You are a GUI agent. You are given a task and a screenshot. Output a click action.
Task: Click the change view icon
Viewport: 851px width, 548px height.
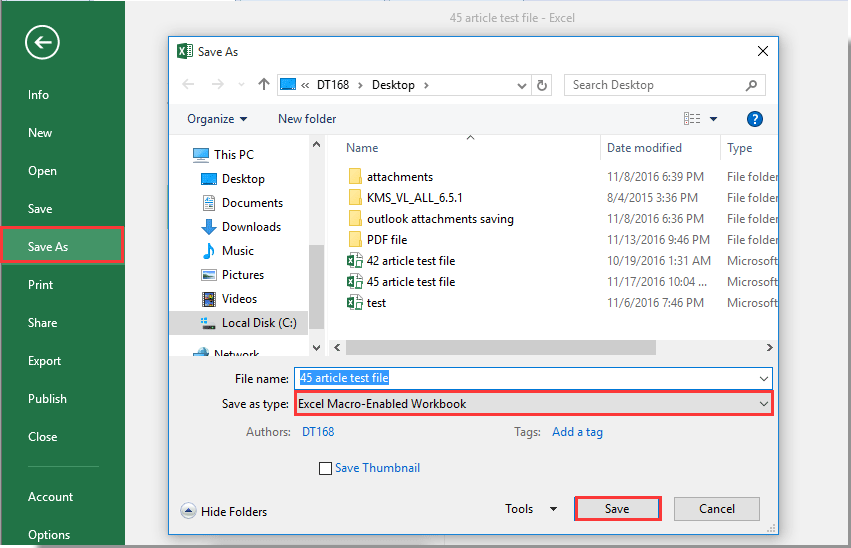coord(692,119)
